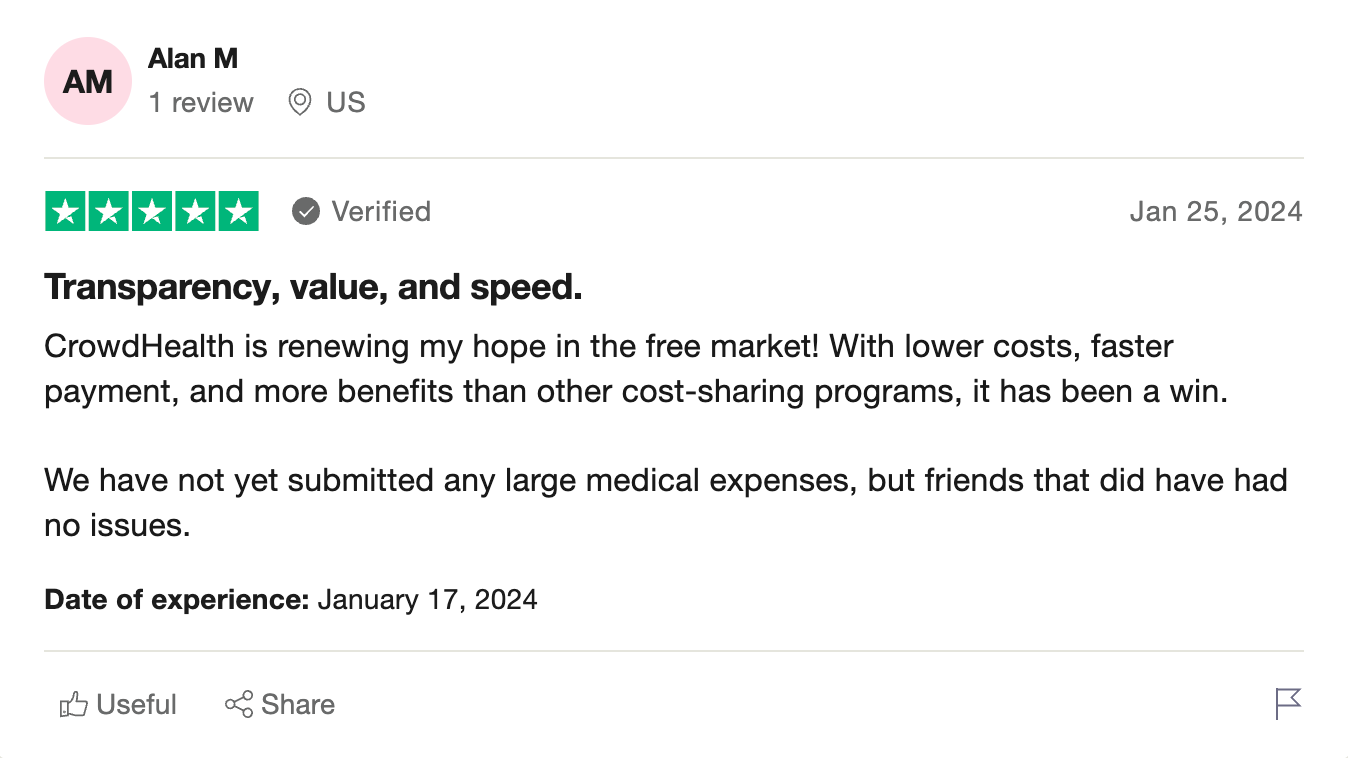Click the location pin icon
The height and width of the screenshot is (758, 1348).
click(x=299, y=102)
